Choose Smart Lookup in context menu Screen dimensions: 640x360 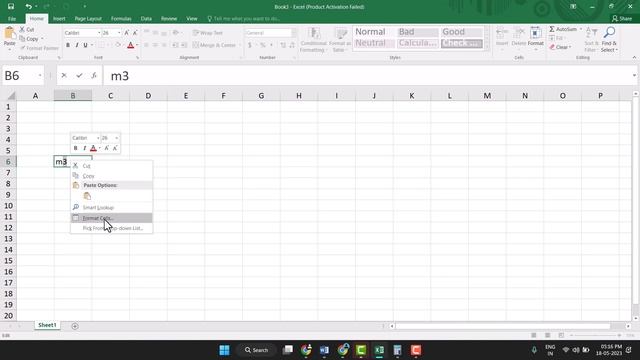coord(111,207)
